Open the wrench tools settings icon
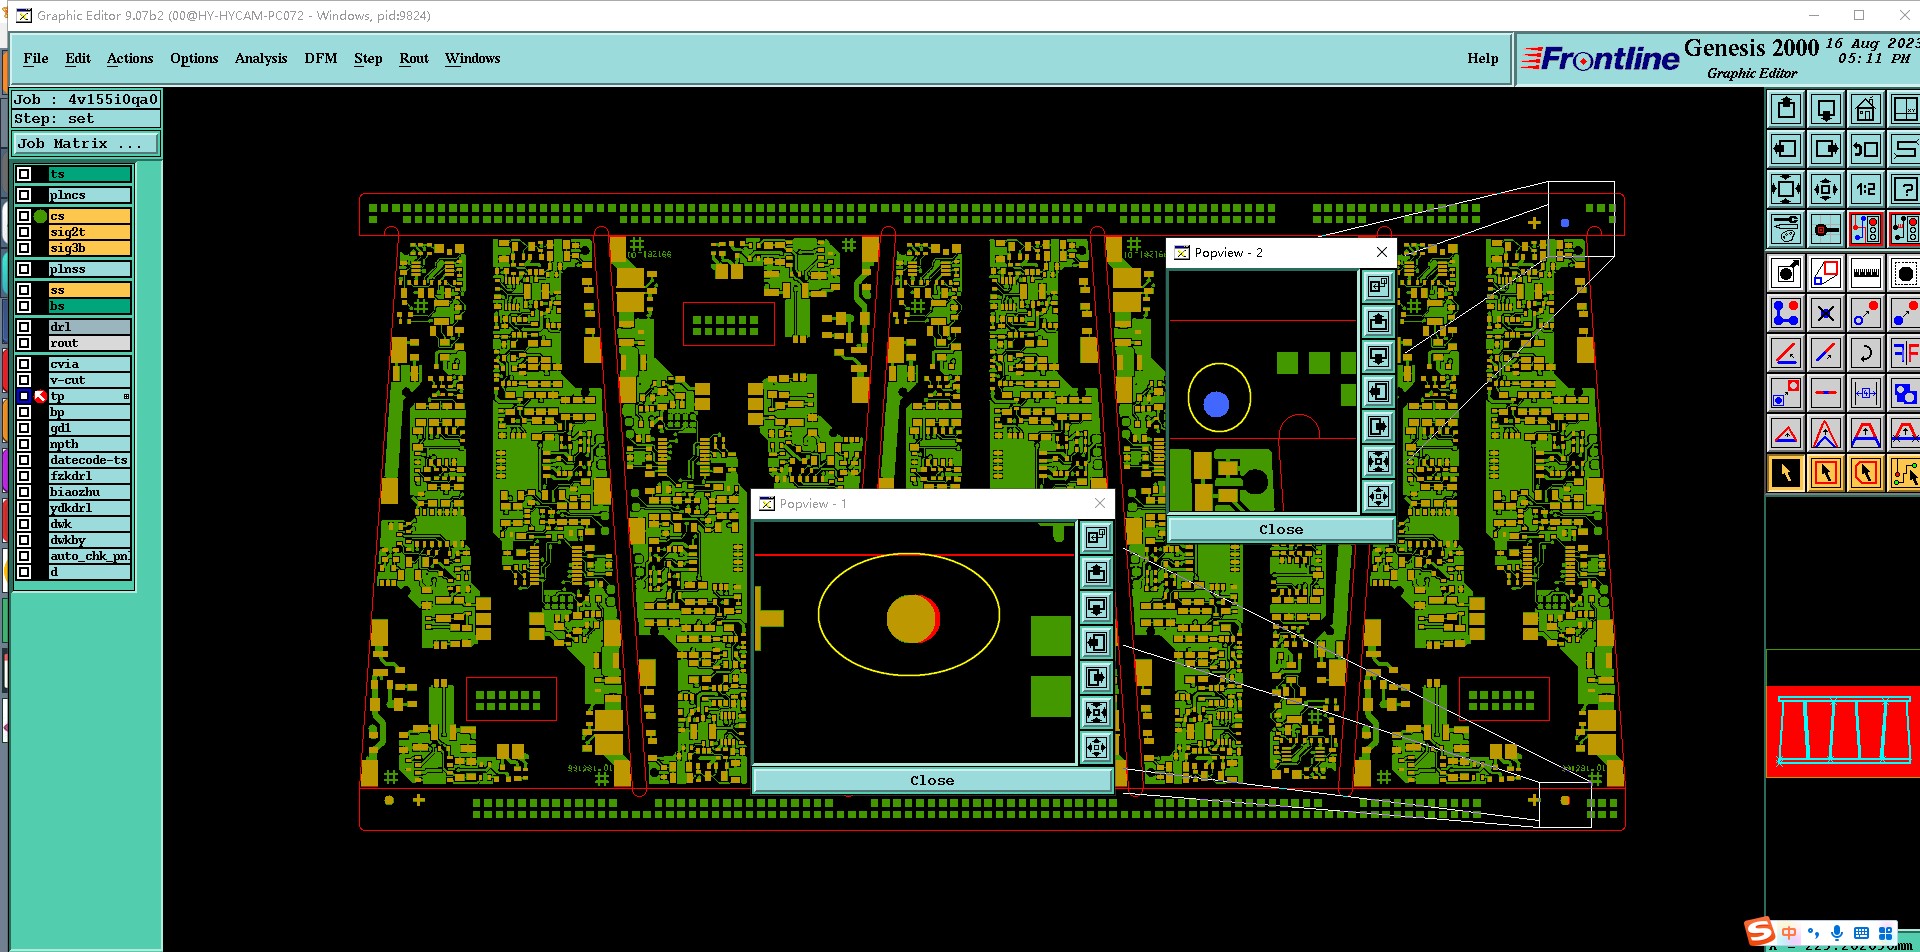 pyautogui.click(x=1786, y=229)
